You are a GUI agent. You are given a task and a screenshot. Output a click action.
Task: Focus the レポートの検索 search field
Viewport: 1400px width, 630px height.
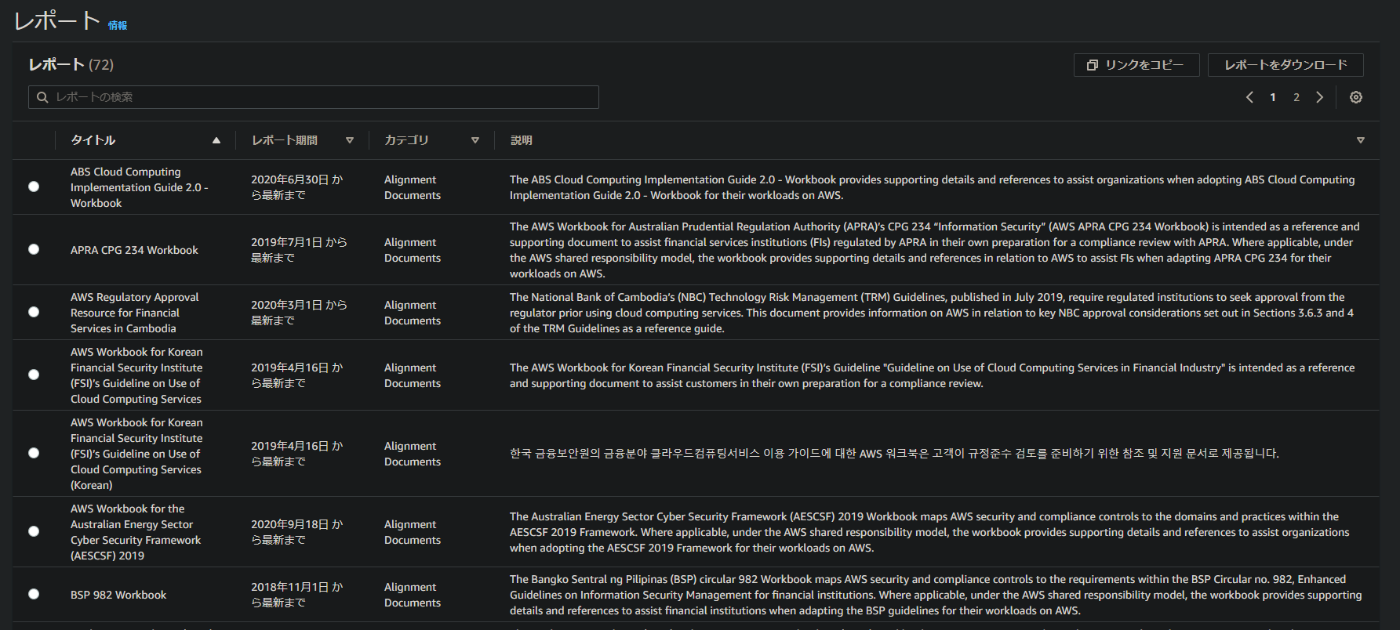click(x=314, y=97)
